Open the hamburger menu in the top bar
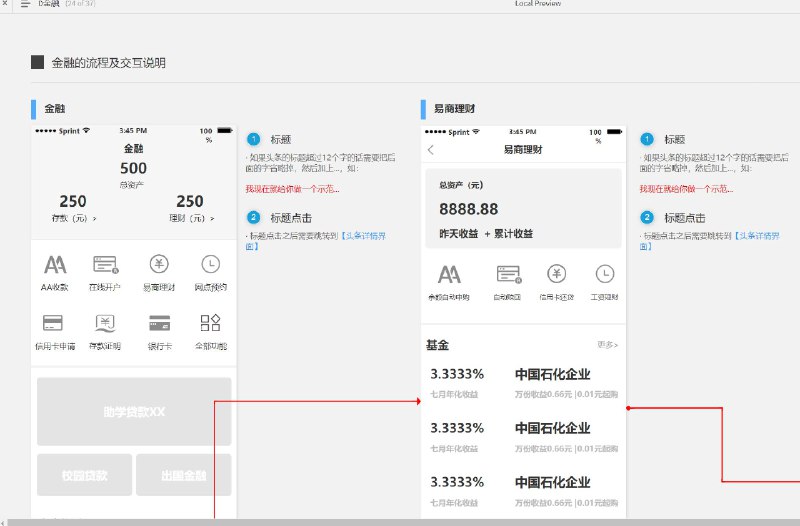Viewport: 800px width, 526px height. pos(25,4)
